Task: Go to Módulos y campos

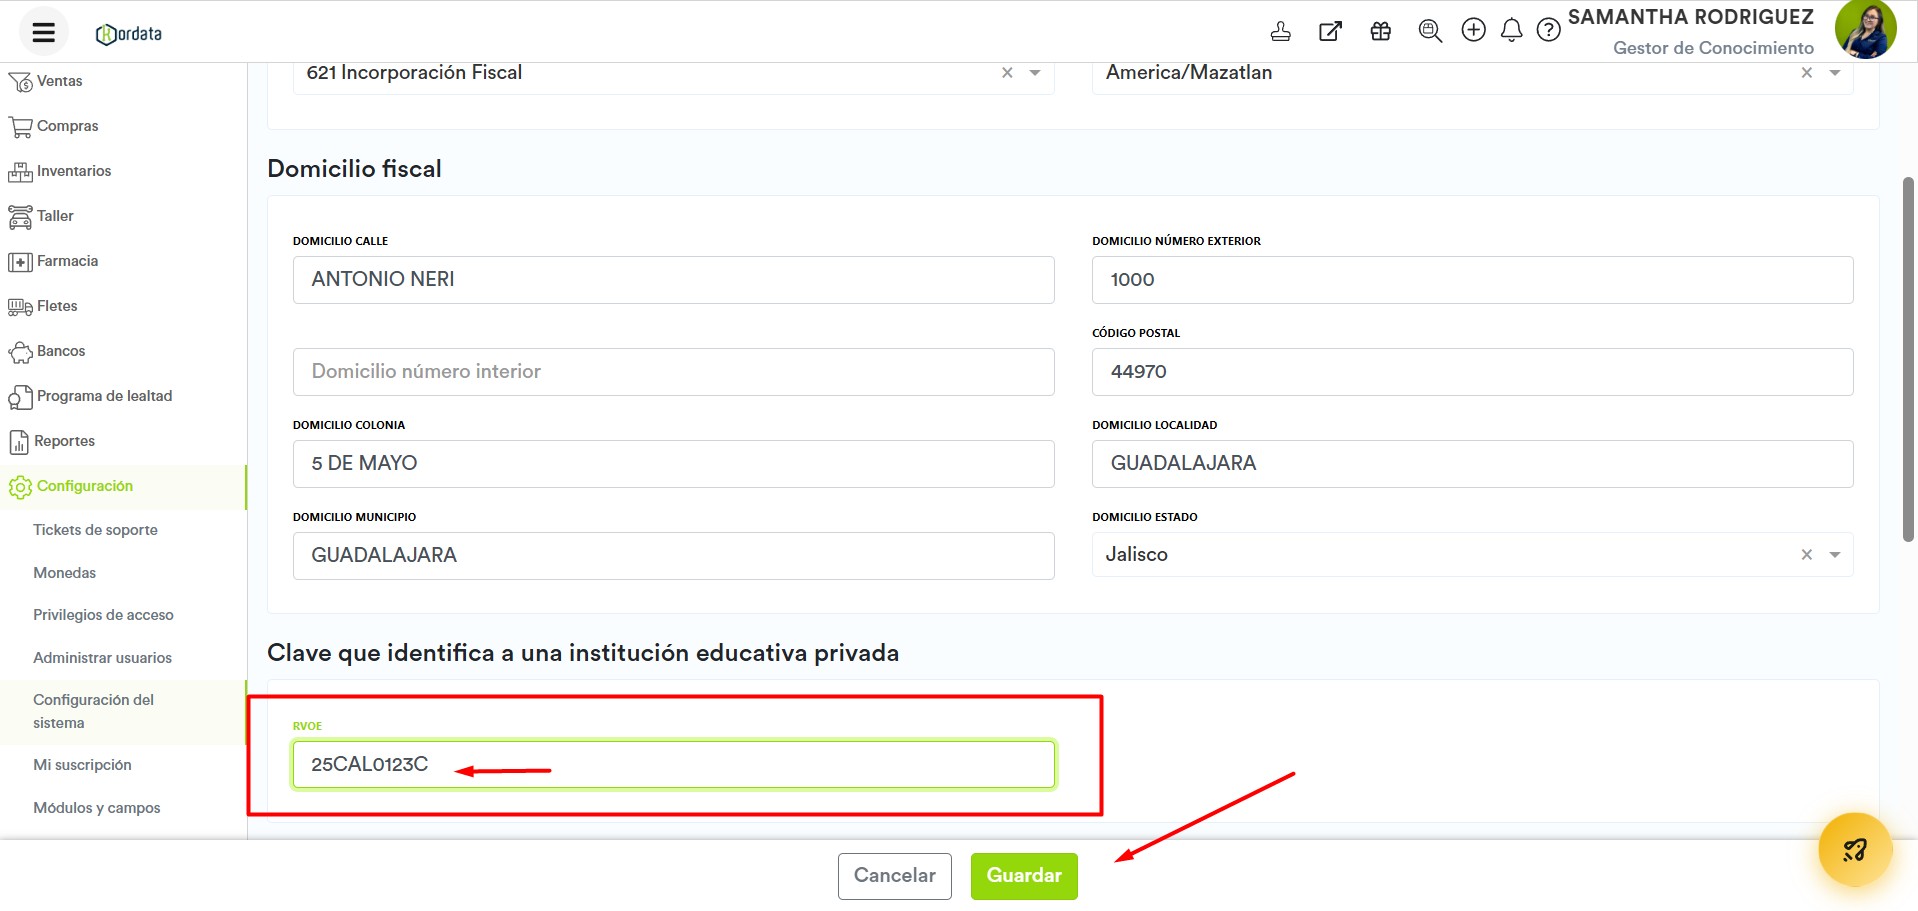Action: (96, 808)
